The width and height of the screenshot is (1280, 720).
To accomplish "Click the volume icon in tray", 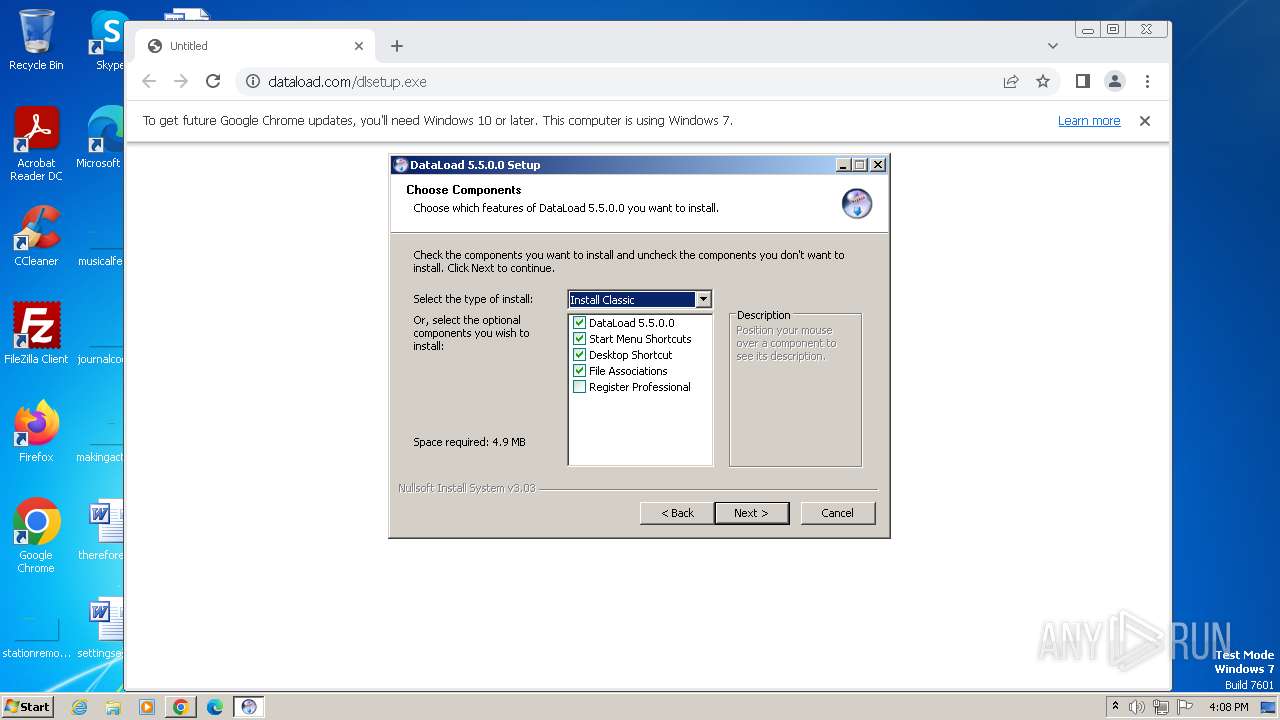I will pos(1137,707).
